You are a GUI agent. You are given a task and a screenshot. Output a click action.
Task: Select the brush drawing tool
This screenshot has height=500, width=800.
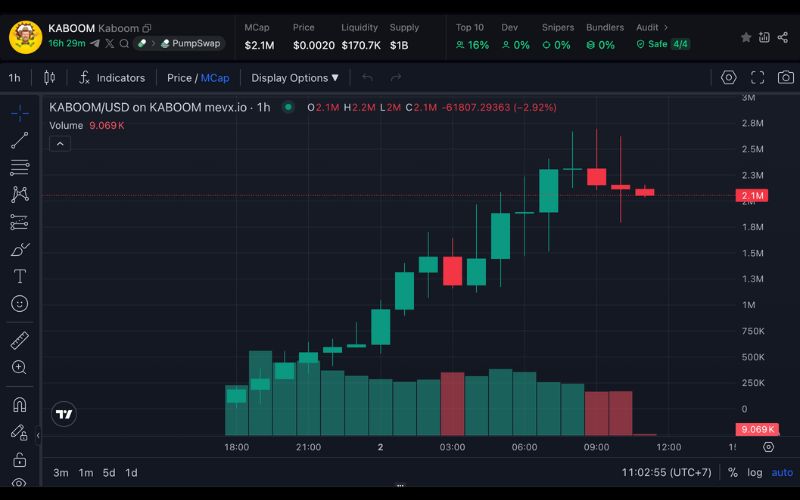click(19, 249)
